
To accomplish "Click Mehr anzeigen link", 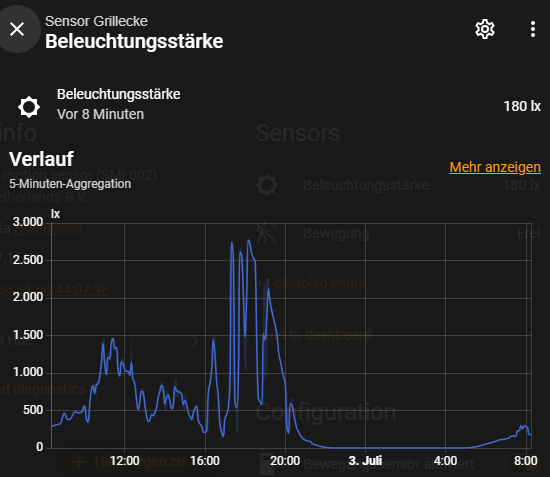I will tap(495, 167).
